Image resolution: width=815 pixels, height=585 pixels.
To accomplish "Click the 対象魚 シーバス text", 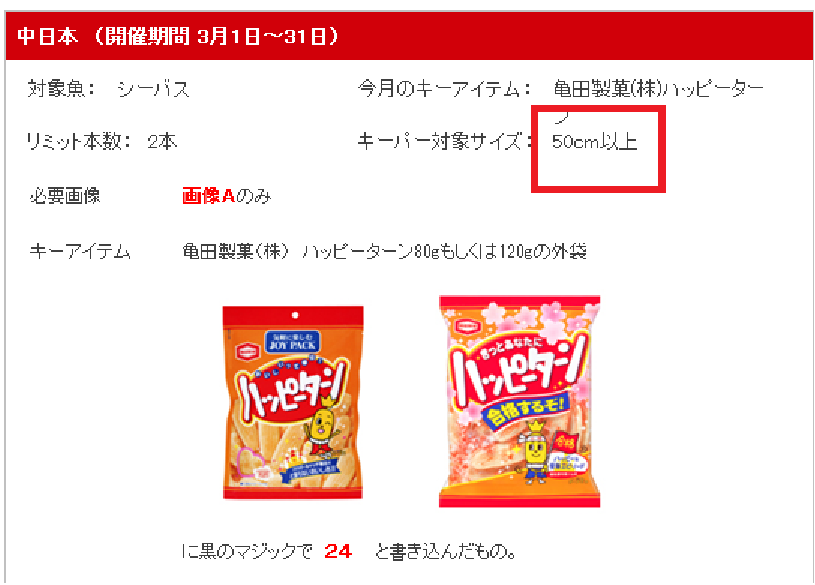I will click(108, 89).
